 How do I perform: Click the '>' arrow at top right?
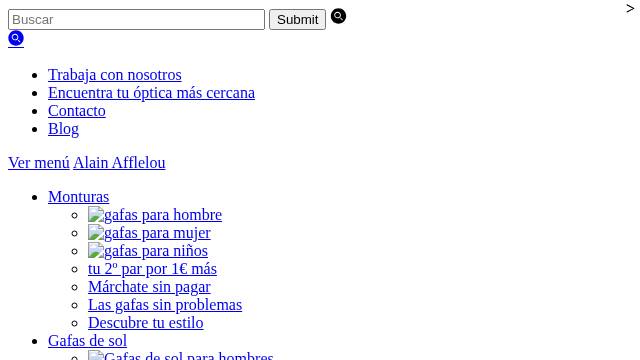click(x=630, y=9)
